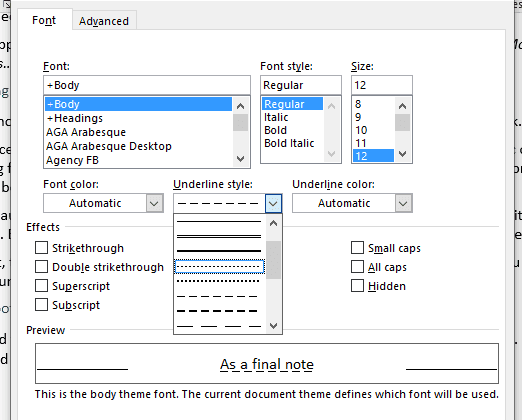
Task: Choose the double line underline style
Action: 219,236
